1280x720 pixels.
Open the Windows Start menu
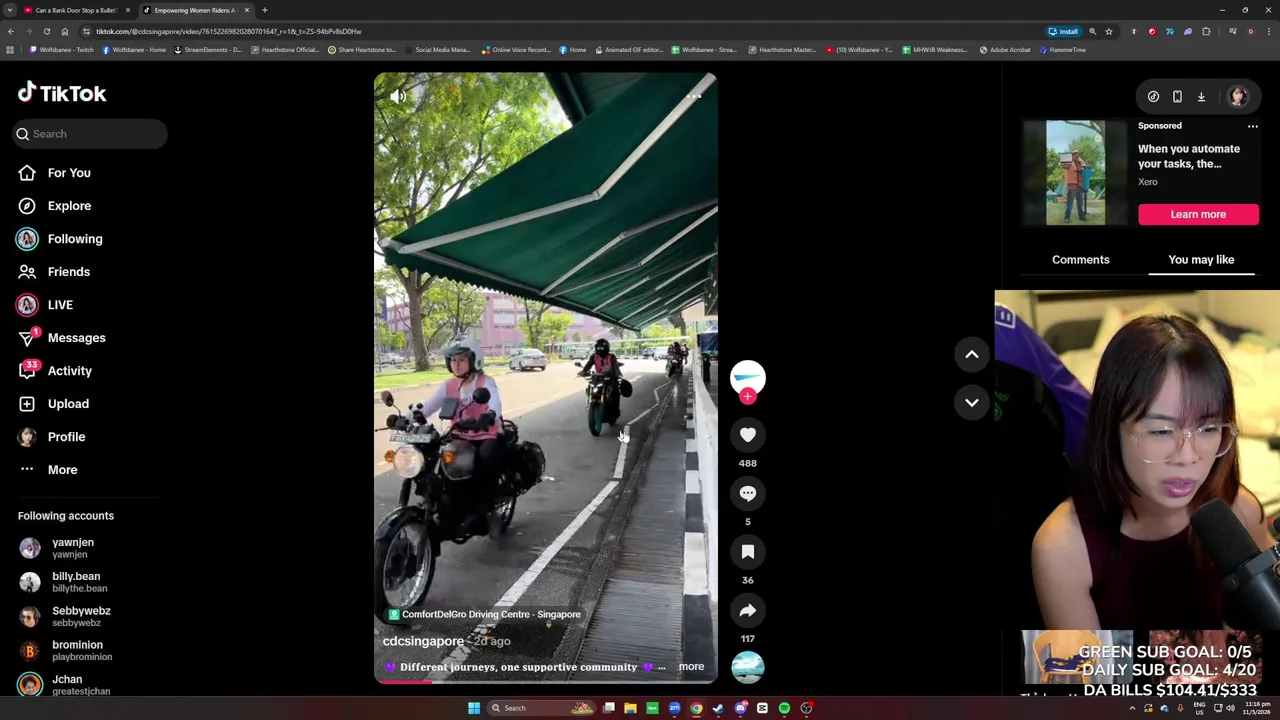click(474, 708)
